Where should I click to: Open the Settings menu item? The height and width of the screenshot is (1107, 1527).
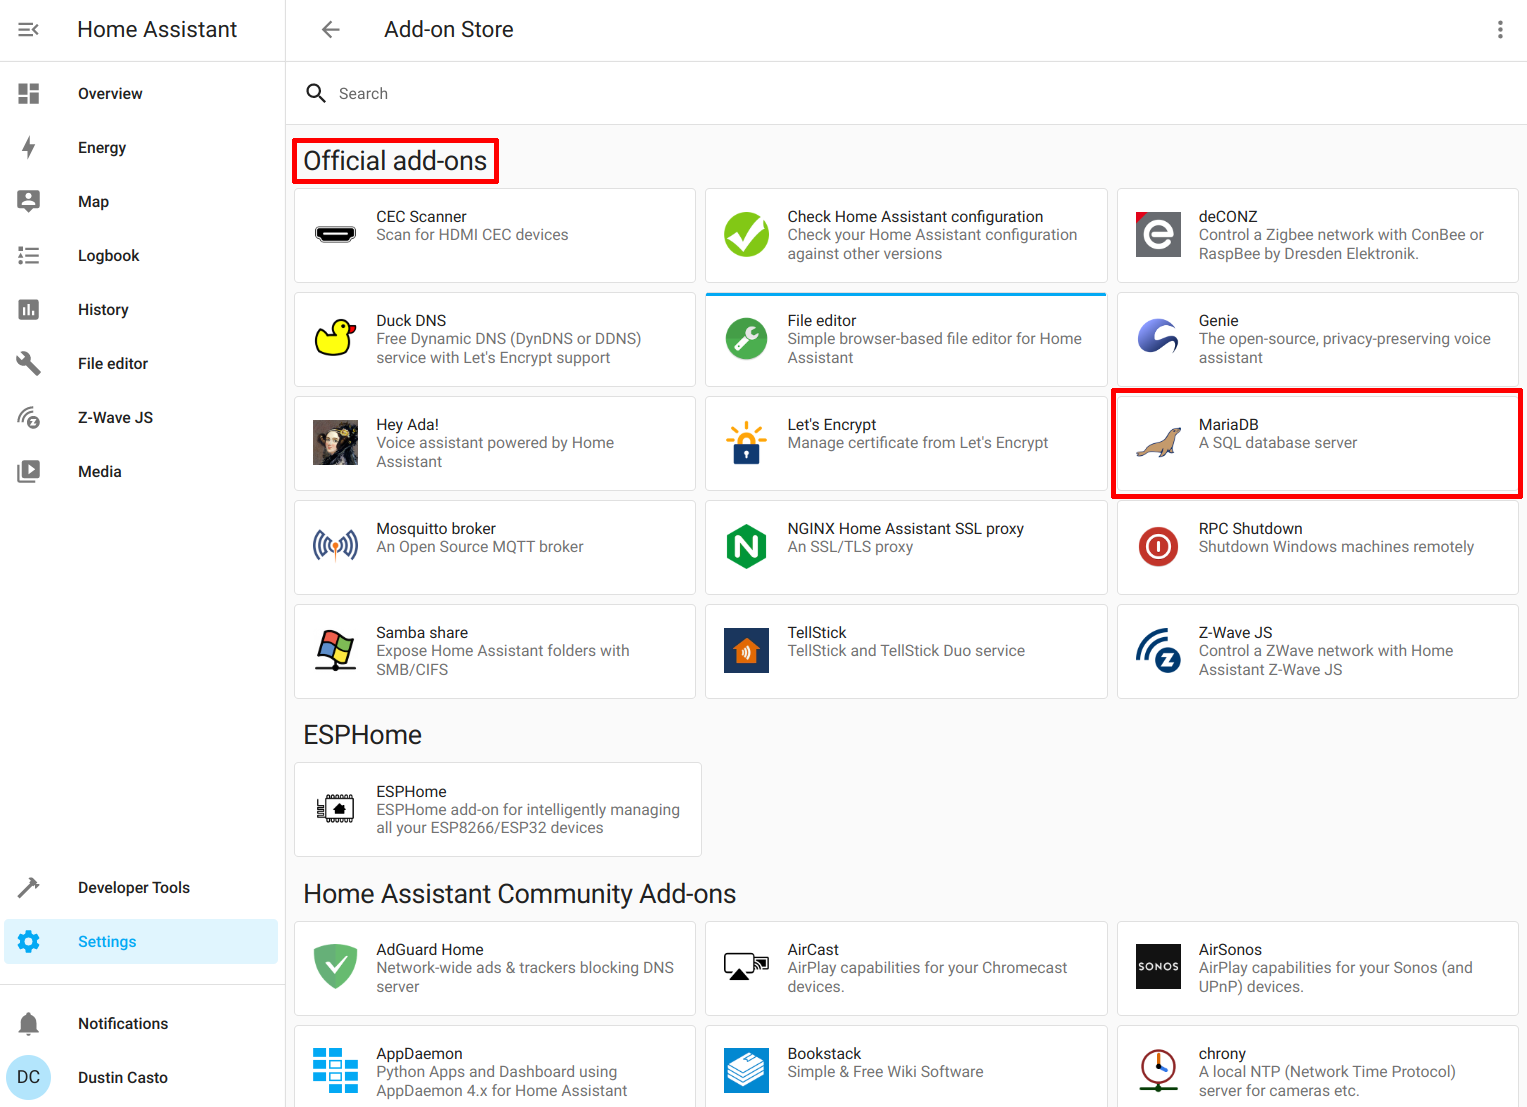pyautogui.click(x=141, y=942)
